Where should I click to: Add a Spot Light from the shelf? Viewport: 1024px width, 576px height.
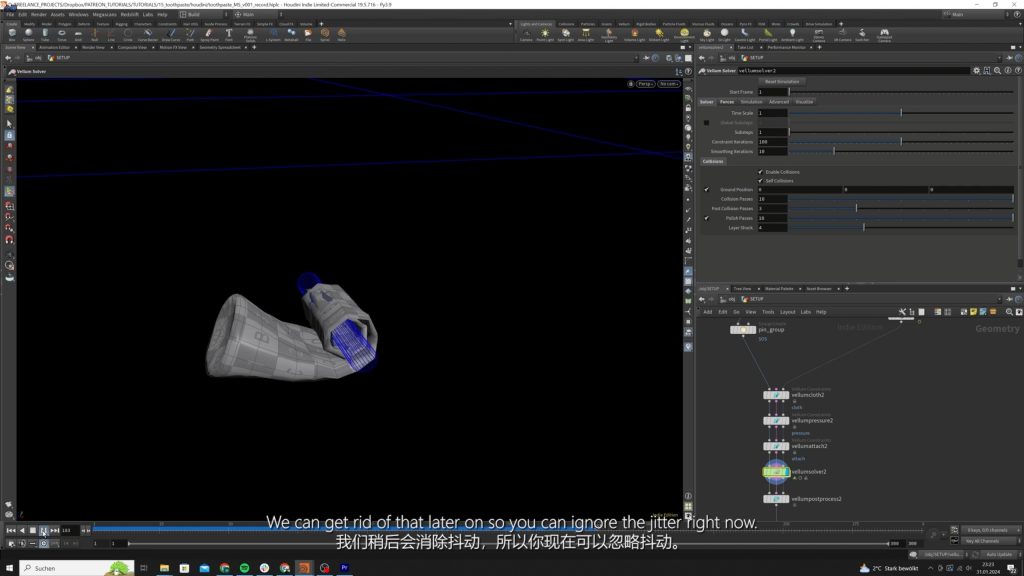tap(566, 35)
